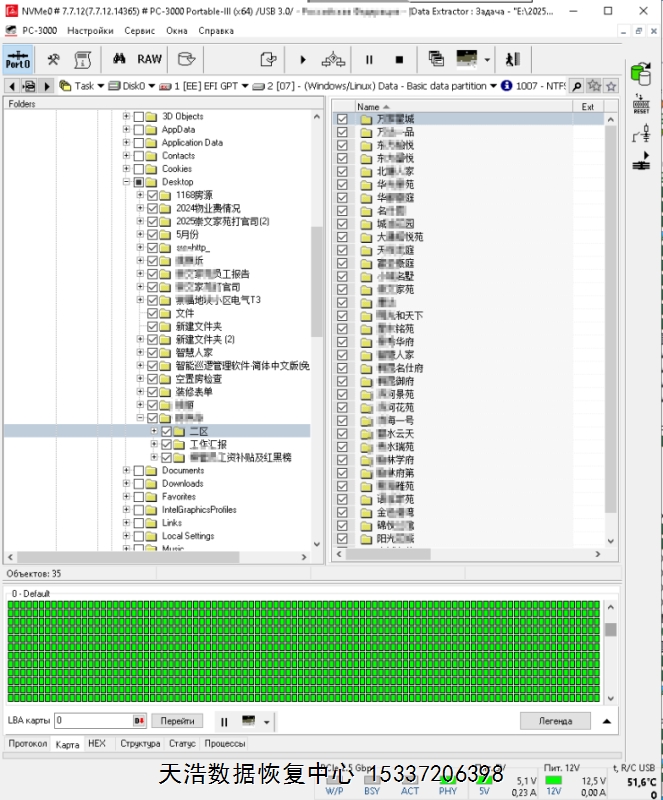Collapse the Desktop folder tree node
This screenshot has width=663, height=800.
pos(126,183)
